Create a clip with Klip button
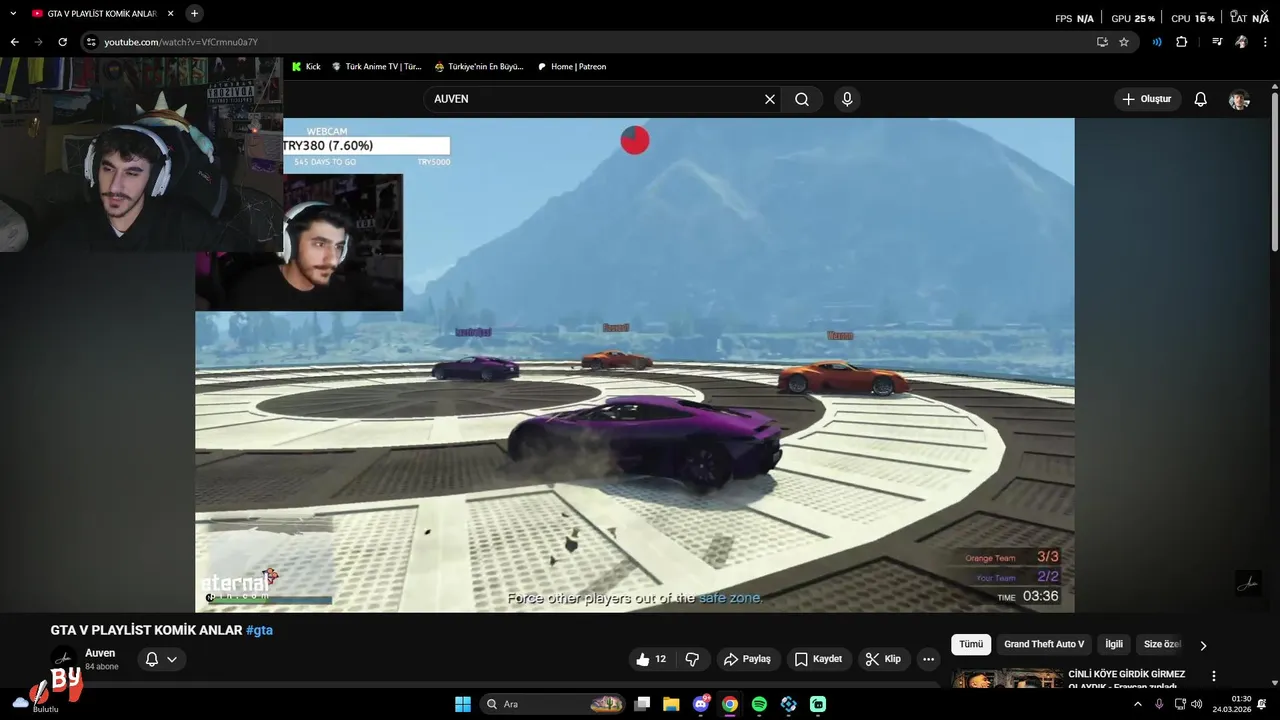The image size is (1280, 720). click(883, 659)
